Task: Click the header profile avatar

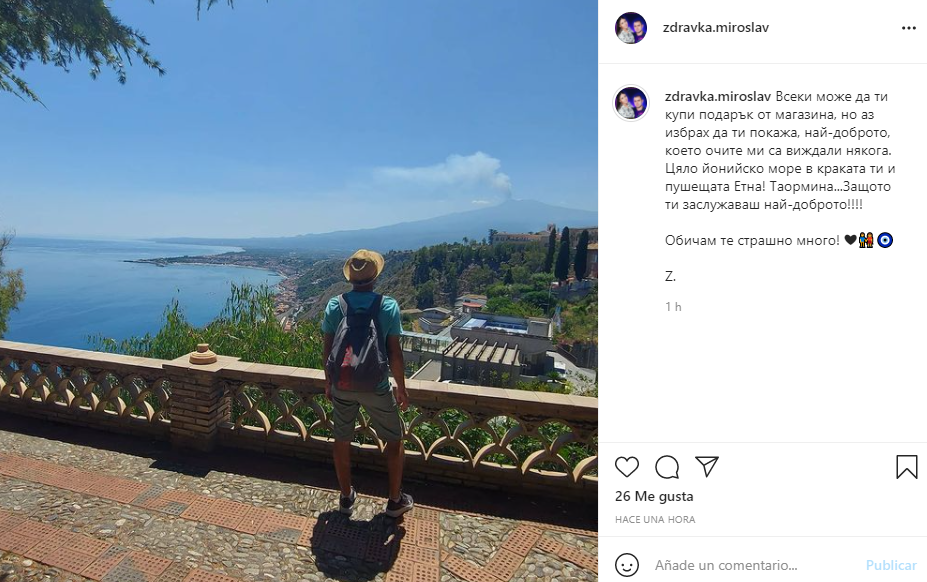Action: [x=631, y=28]
